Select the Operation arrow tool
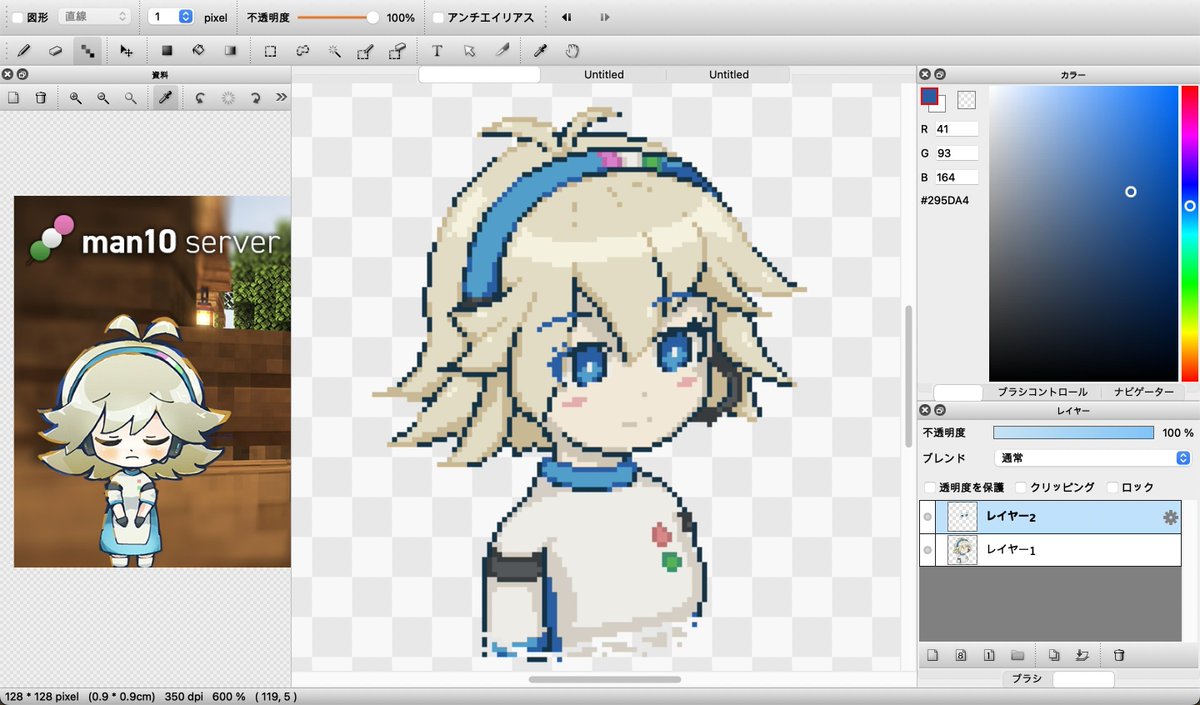This screenshot has height=705, width=1200. point(469,50)
